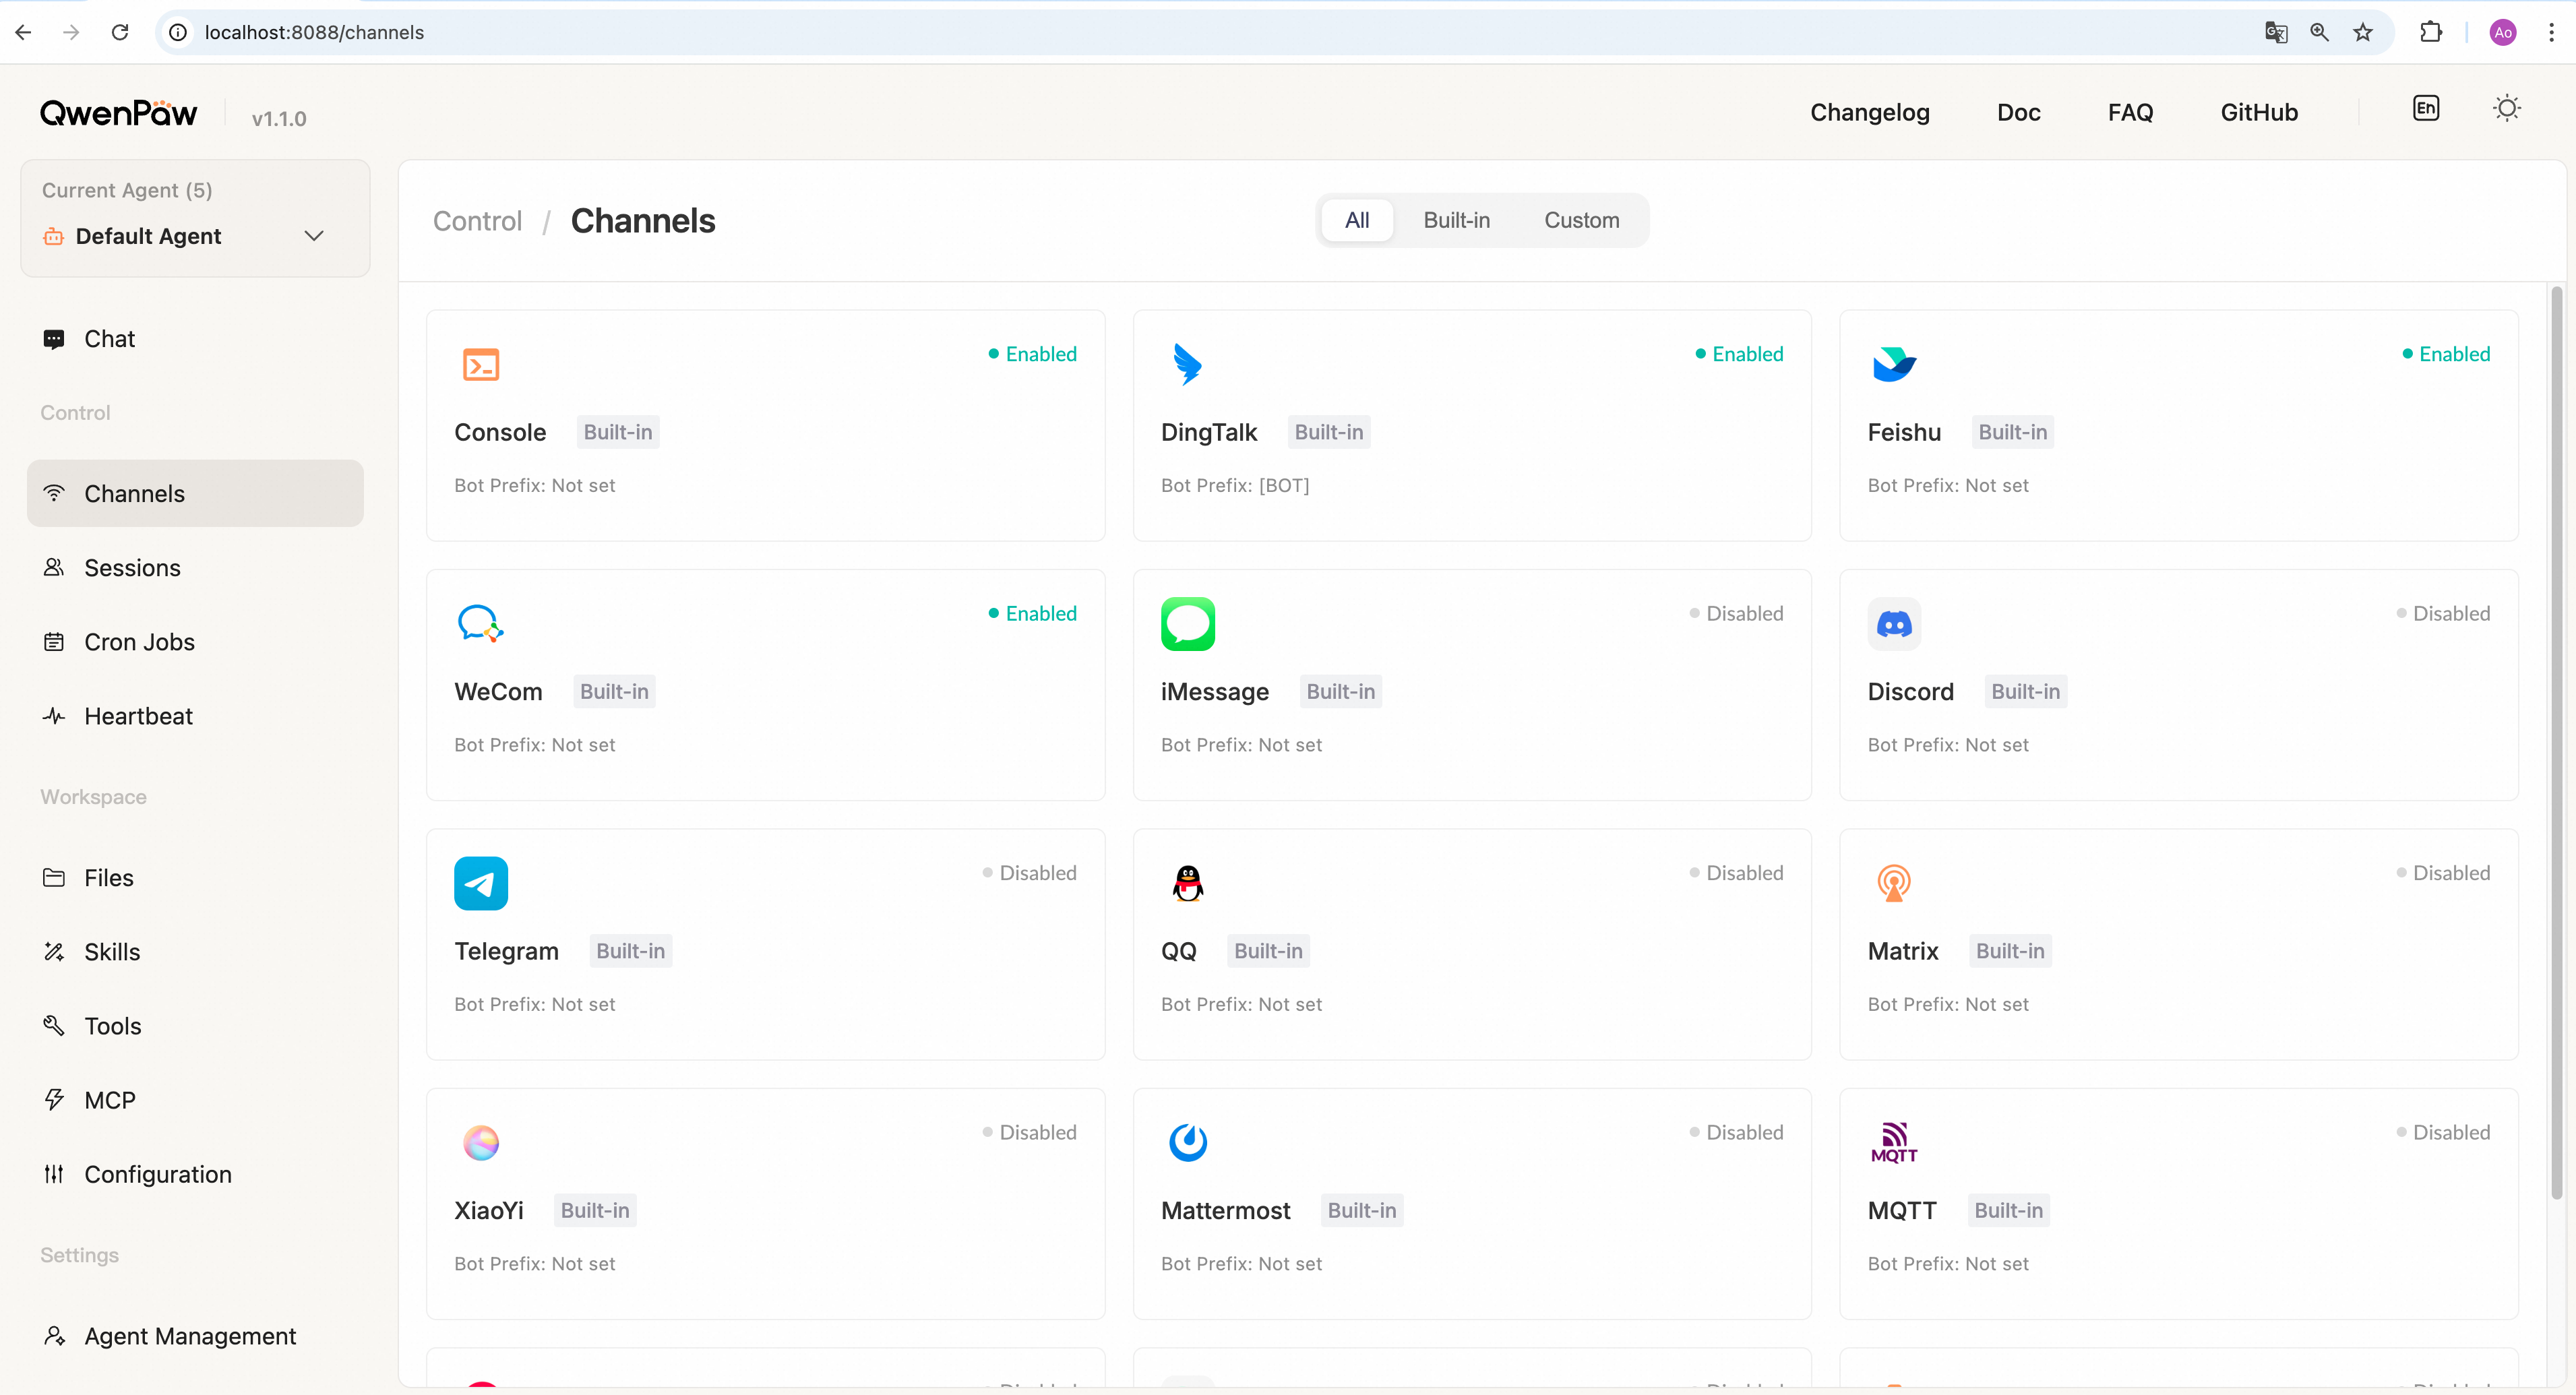Go back in browser history
This screenshot has width=2576, height=1395.
click(24, 32)
